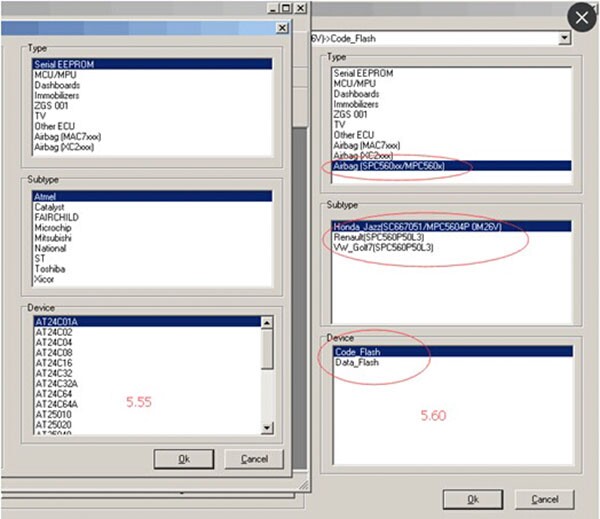Select Code_Flash in right Device list

(x=358, y=352)
